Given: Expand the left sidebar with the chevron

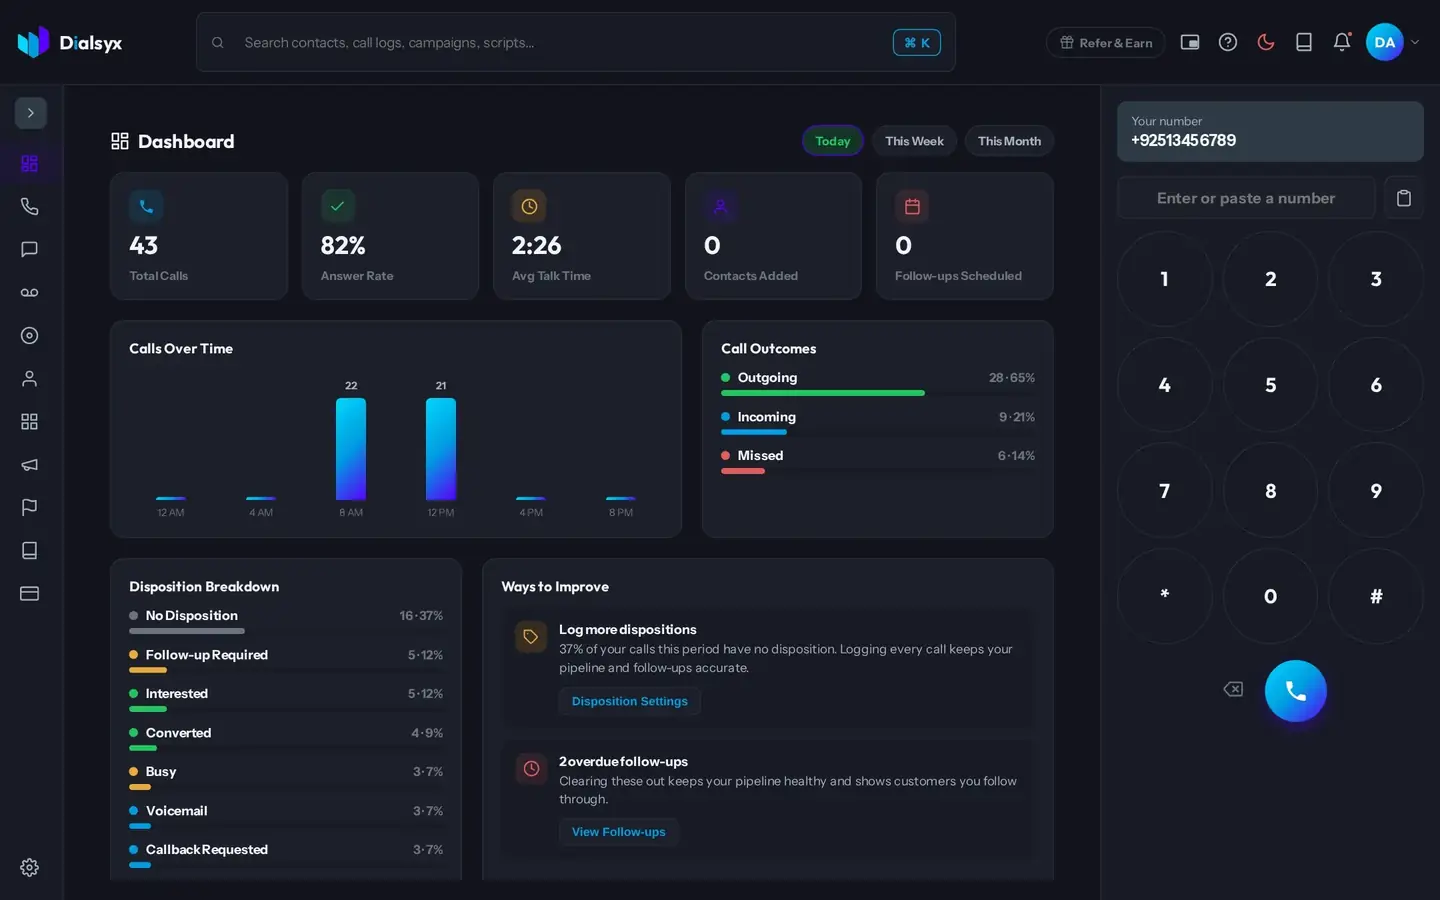Looking at the screenshot, I should tap(30, 113).
